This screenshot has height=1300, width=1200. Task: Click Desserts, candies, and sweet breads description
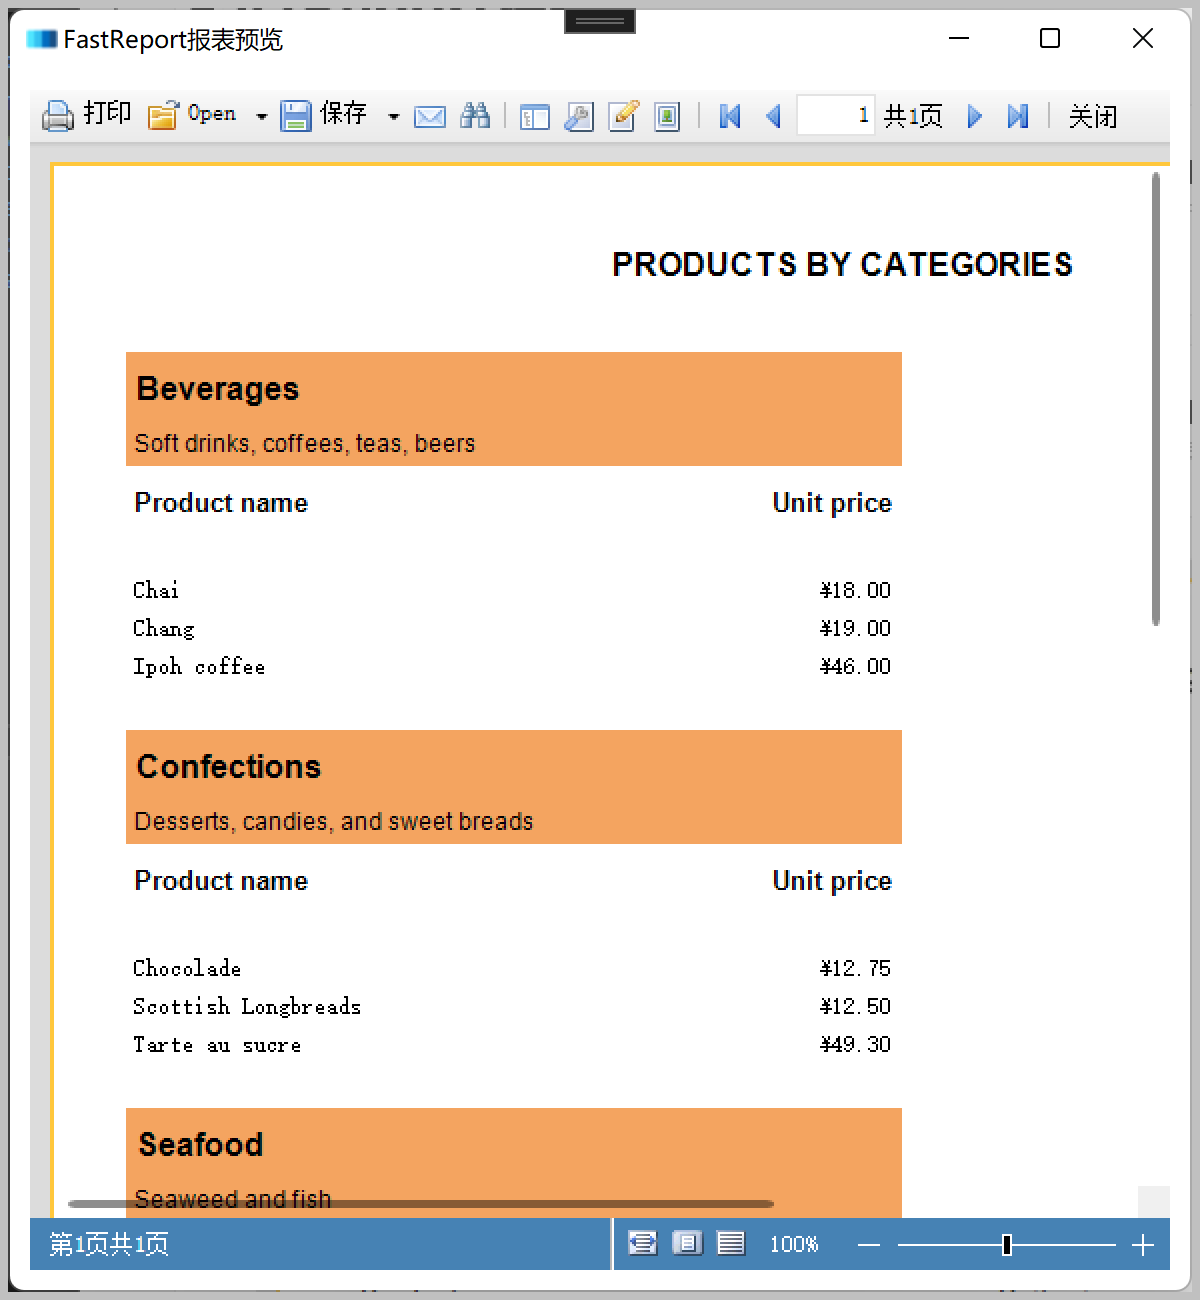pyautogui.click(x=334, y=821)
